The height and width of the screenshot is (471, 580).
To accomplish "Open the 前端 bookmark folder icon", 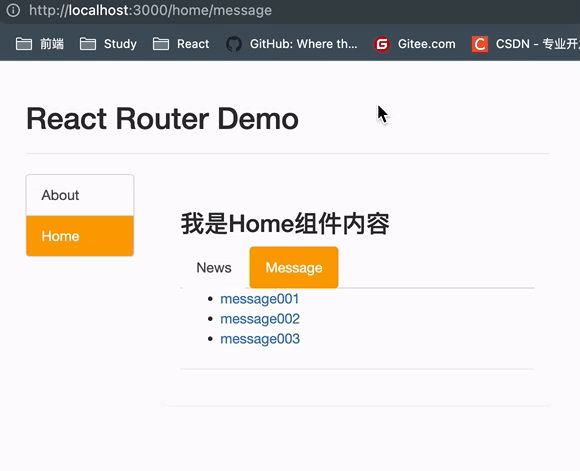I will point(24,44).
